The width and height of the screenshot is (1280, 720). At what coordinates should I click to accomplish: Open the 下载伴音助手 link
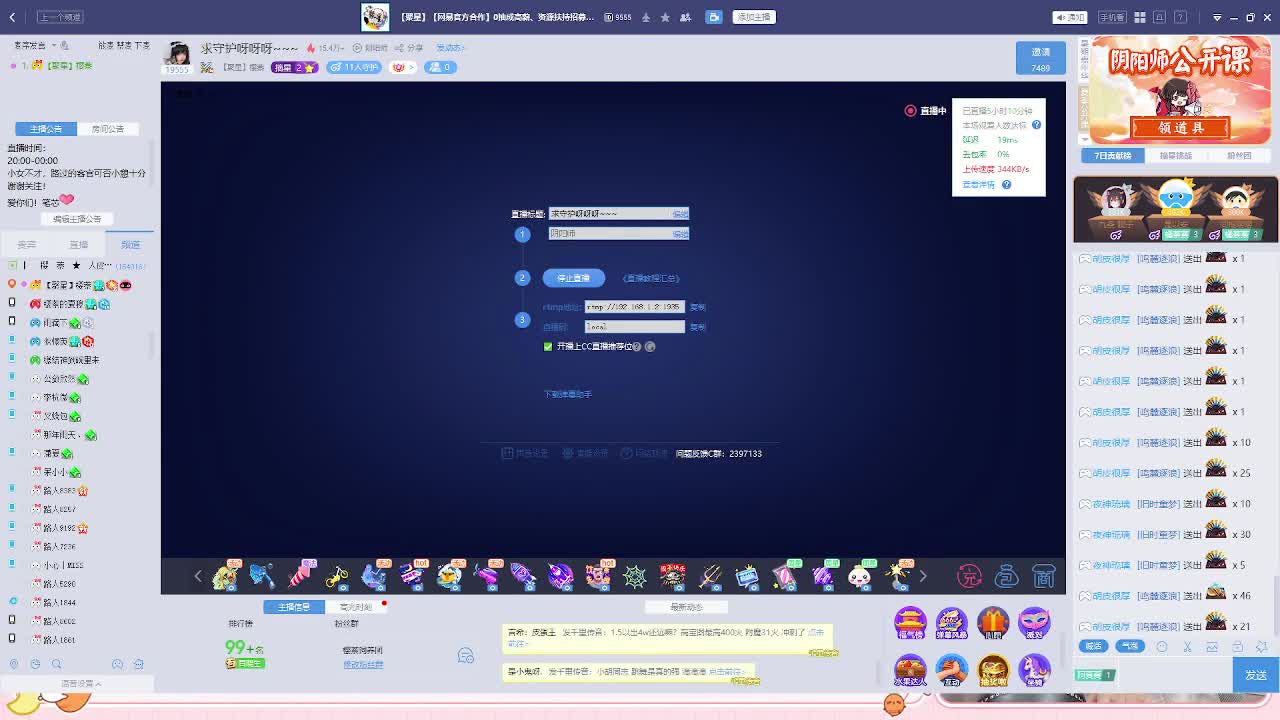point(567,394)
